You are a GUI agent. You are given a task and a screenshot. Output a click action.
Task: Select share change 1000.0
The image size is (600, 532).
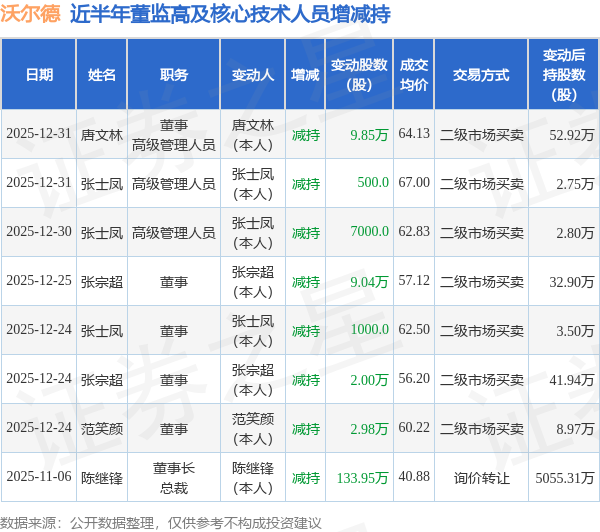click(x=369, y=330)
